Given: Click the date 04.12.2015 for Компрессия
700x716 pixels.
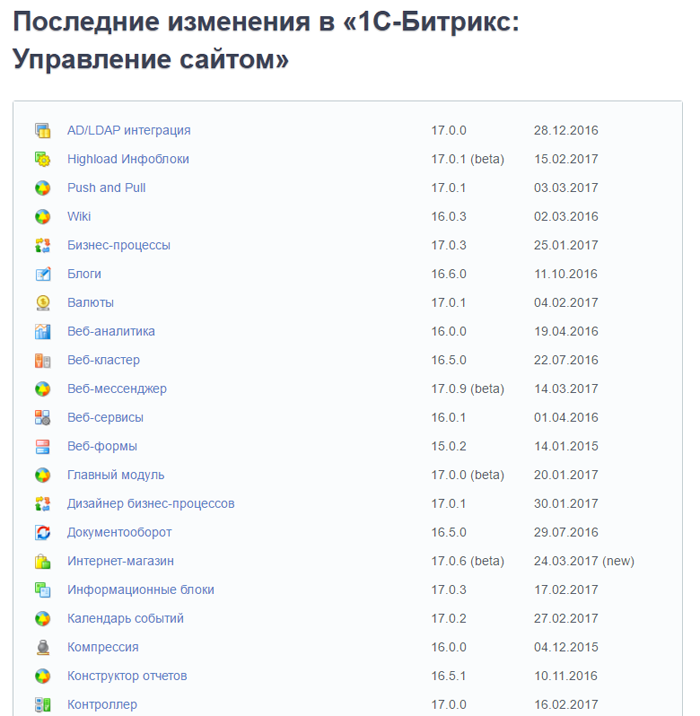Looking at the screenshot, I should 566,648.
